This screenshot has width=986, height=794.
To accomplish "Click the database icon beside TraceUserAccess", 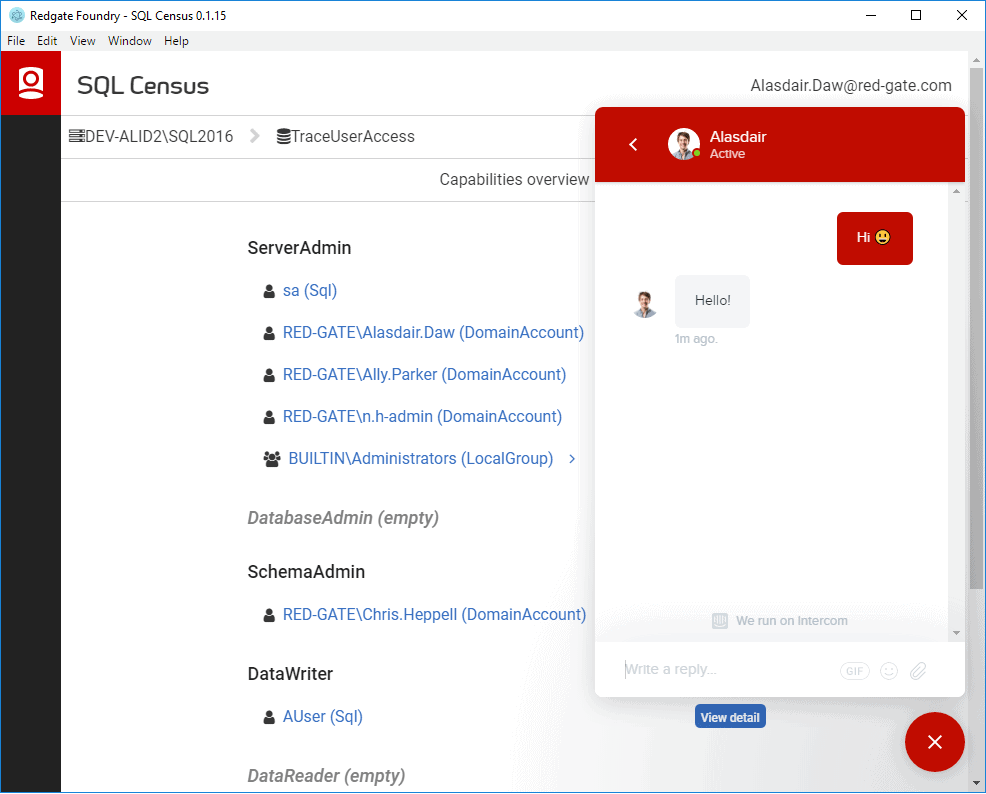I will click(x=284, y=136).
